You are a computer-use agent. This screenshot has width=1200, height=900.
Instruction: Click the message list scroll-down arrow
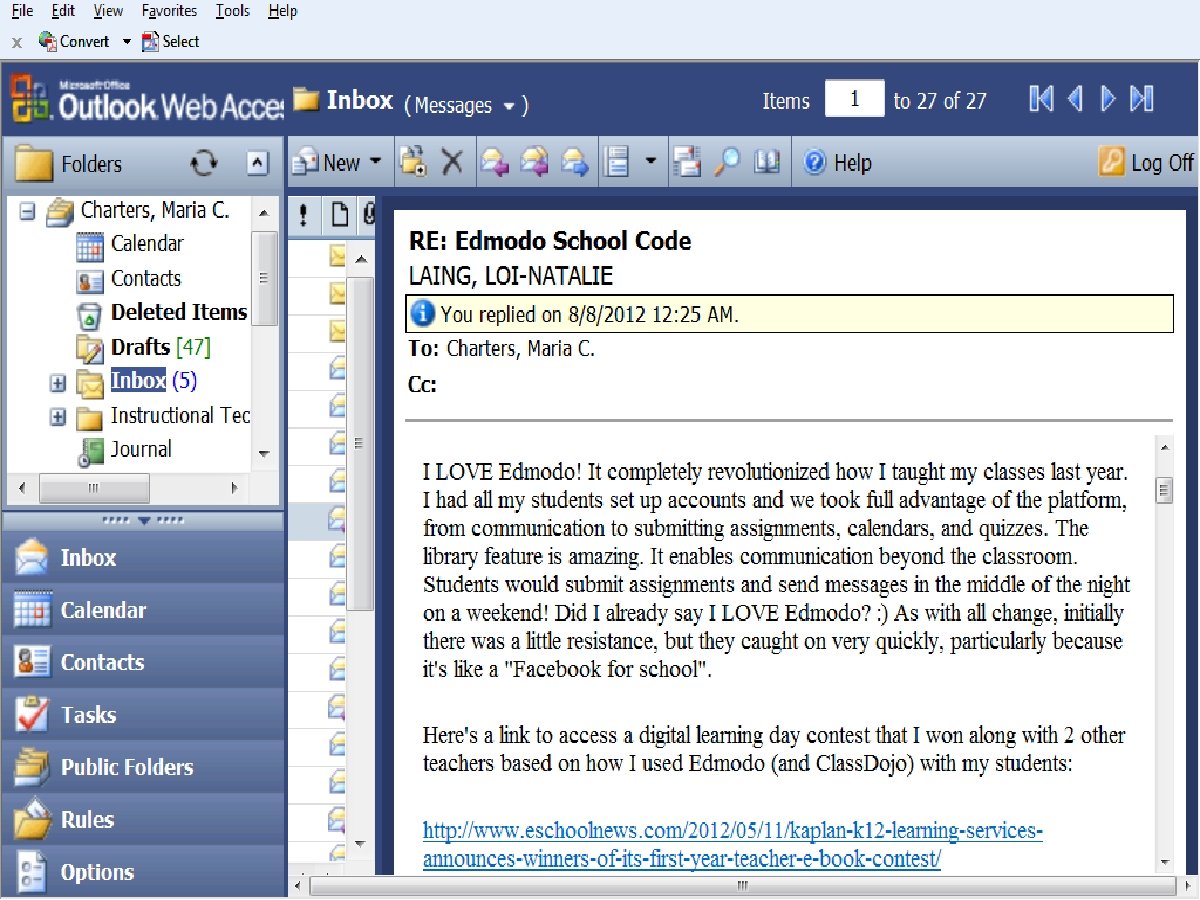point(361,845)
